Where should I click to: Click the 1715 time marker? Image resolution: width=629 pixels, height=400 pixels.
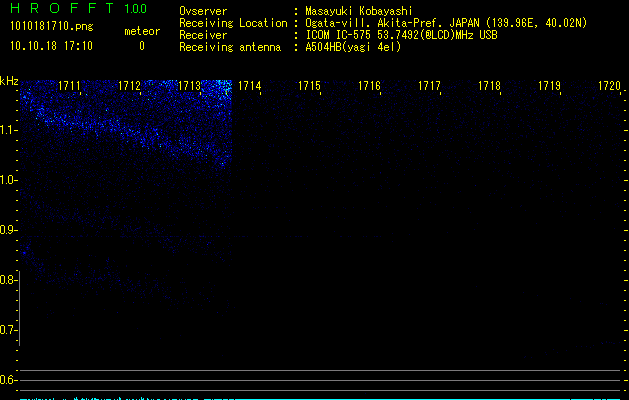click(x=309, y=86)
